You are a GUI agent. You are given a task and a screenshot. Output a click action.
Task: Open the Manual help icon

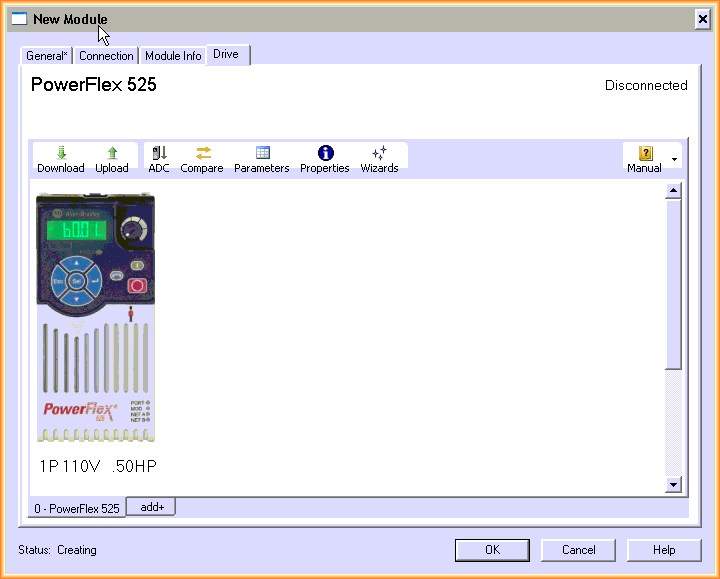[x=645, y=154]
